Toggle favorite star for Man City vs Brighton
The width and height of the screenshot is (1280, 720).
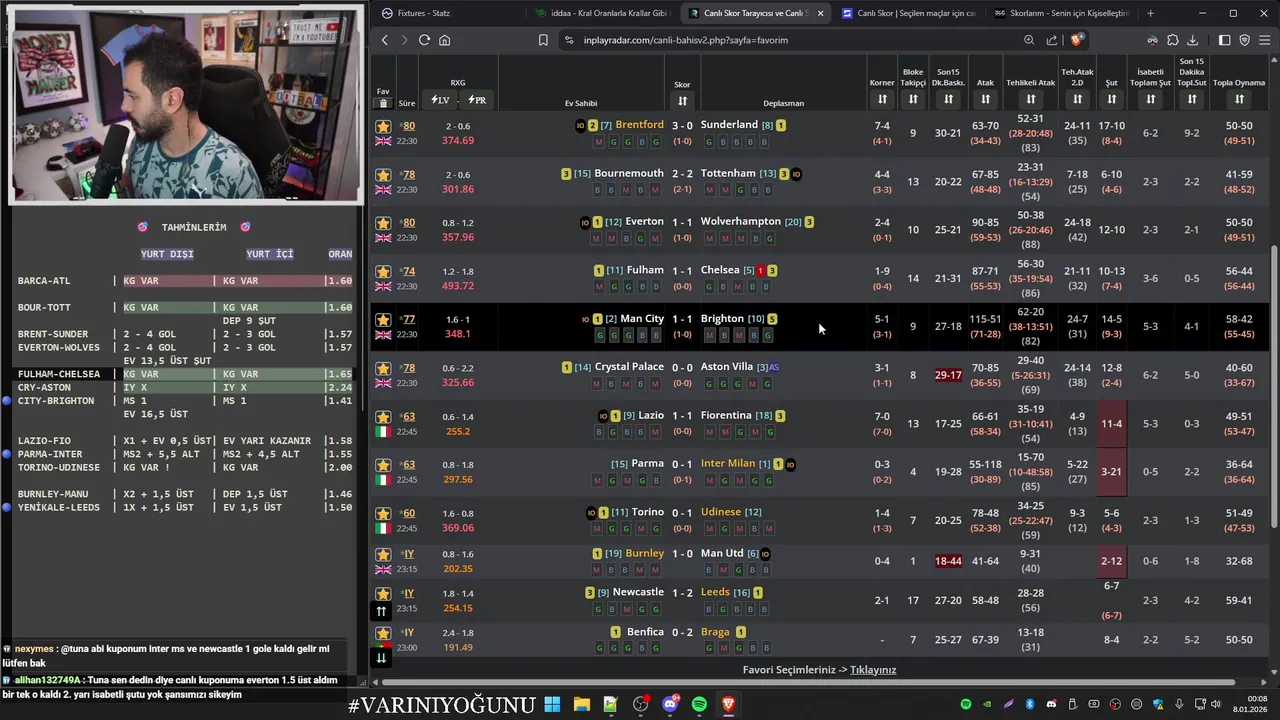pyautogui.click(x=383, y=320)
